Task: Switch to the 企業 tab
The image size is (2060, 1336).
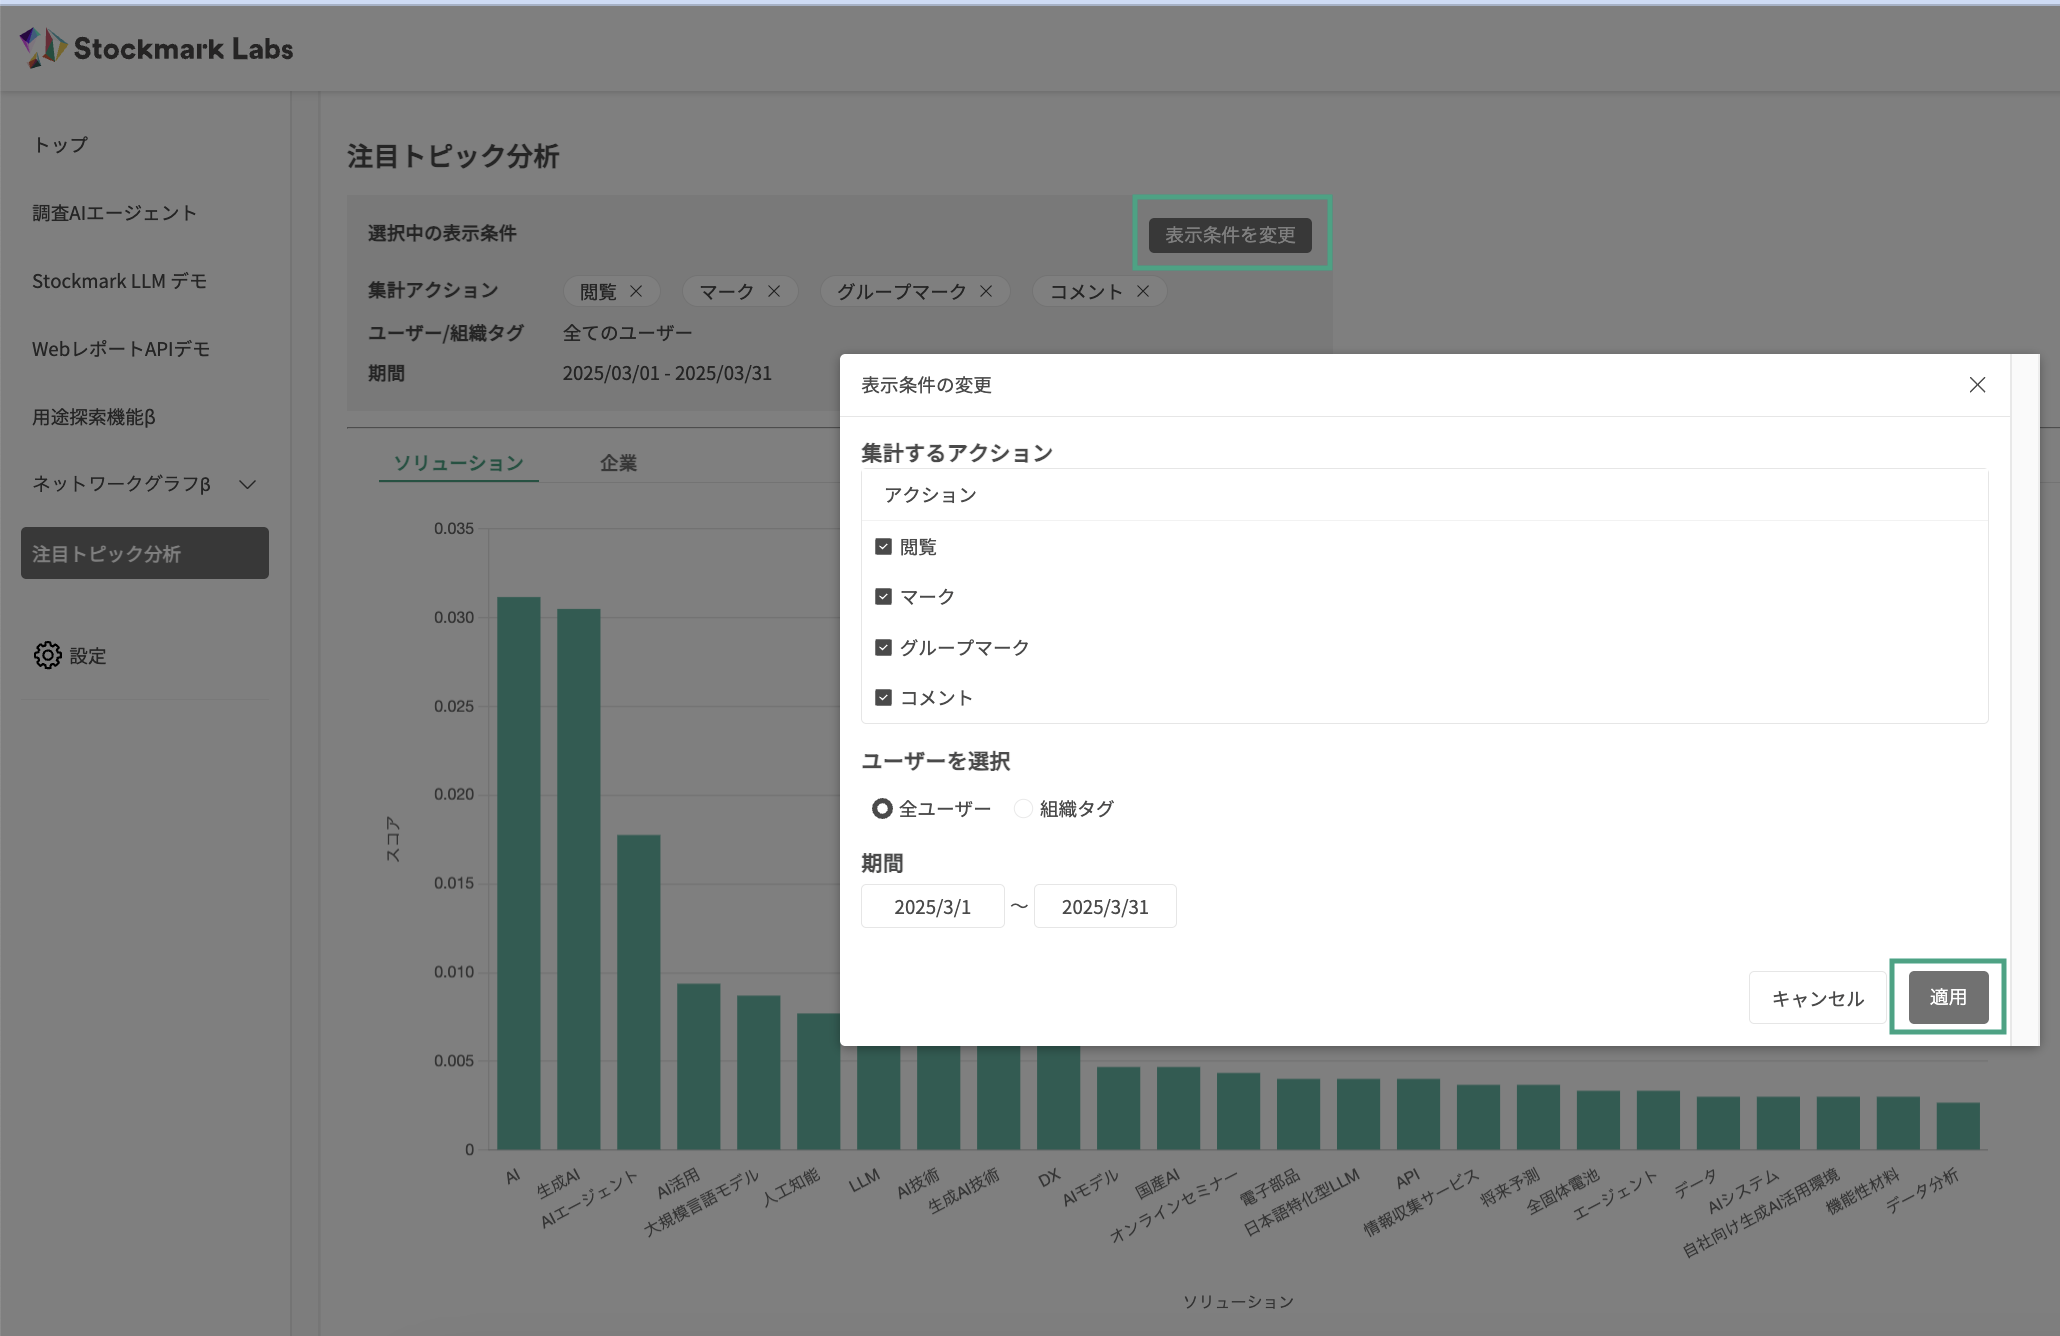Action: (618, 463)
